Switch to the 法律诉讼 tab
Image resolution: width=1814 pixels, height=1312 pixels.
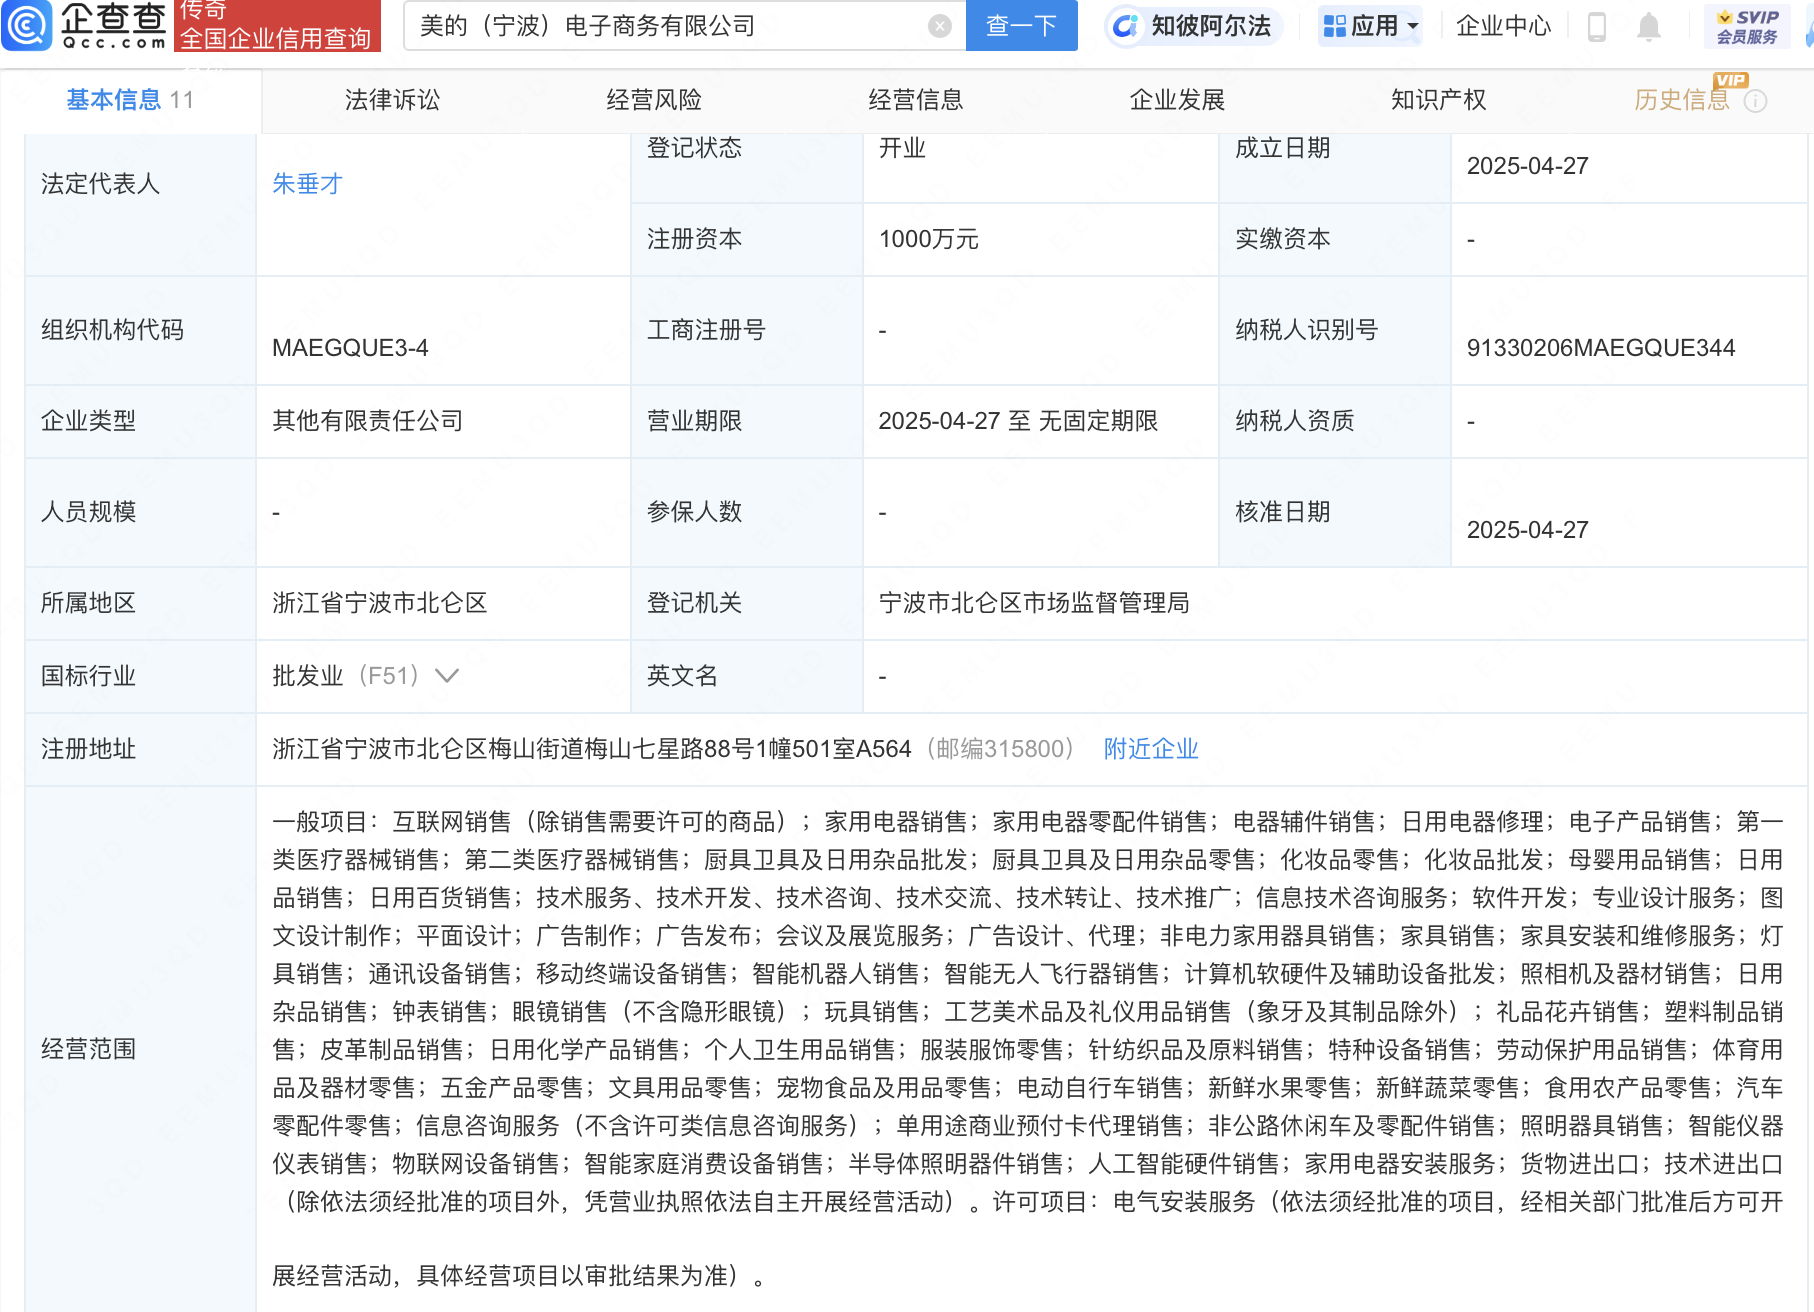click(392, 100)
